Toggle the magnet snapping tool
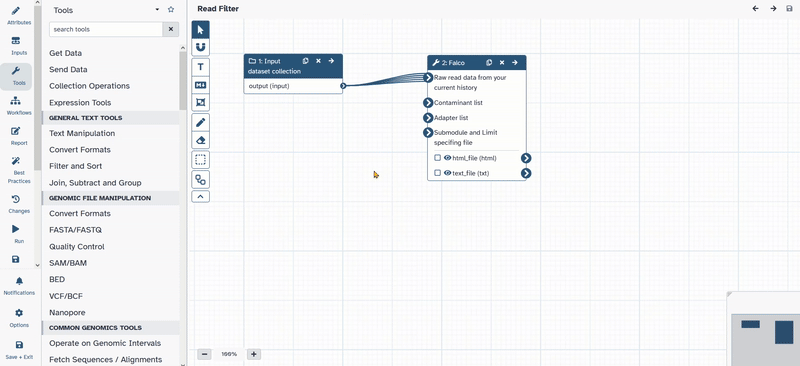The image size is (800, 366). coord(201,47)
